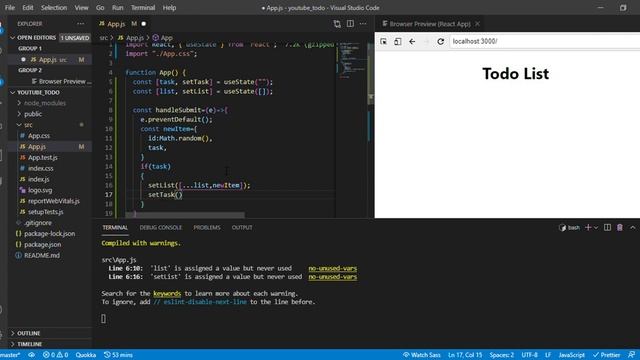
Task: Click the keywords link in terminal
Action: [167, 293]
